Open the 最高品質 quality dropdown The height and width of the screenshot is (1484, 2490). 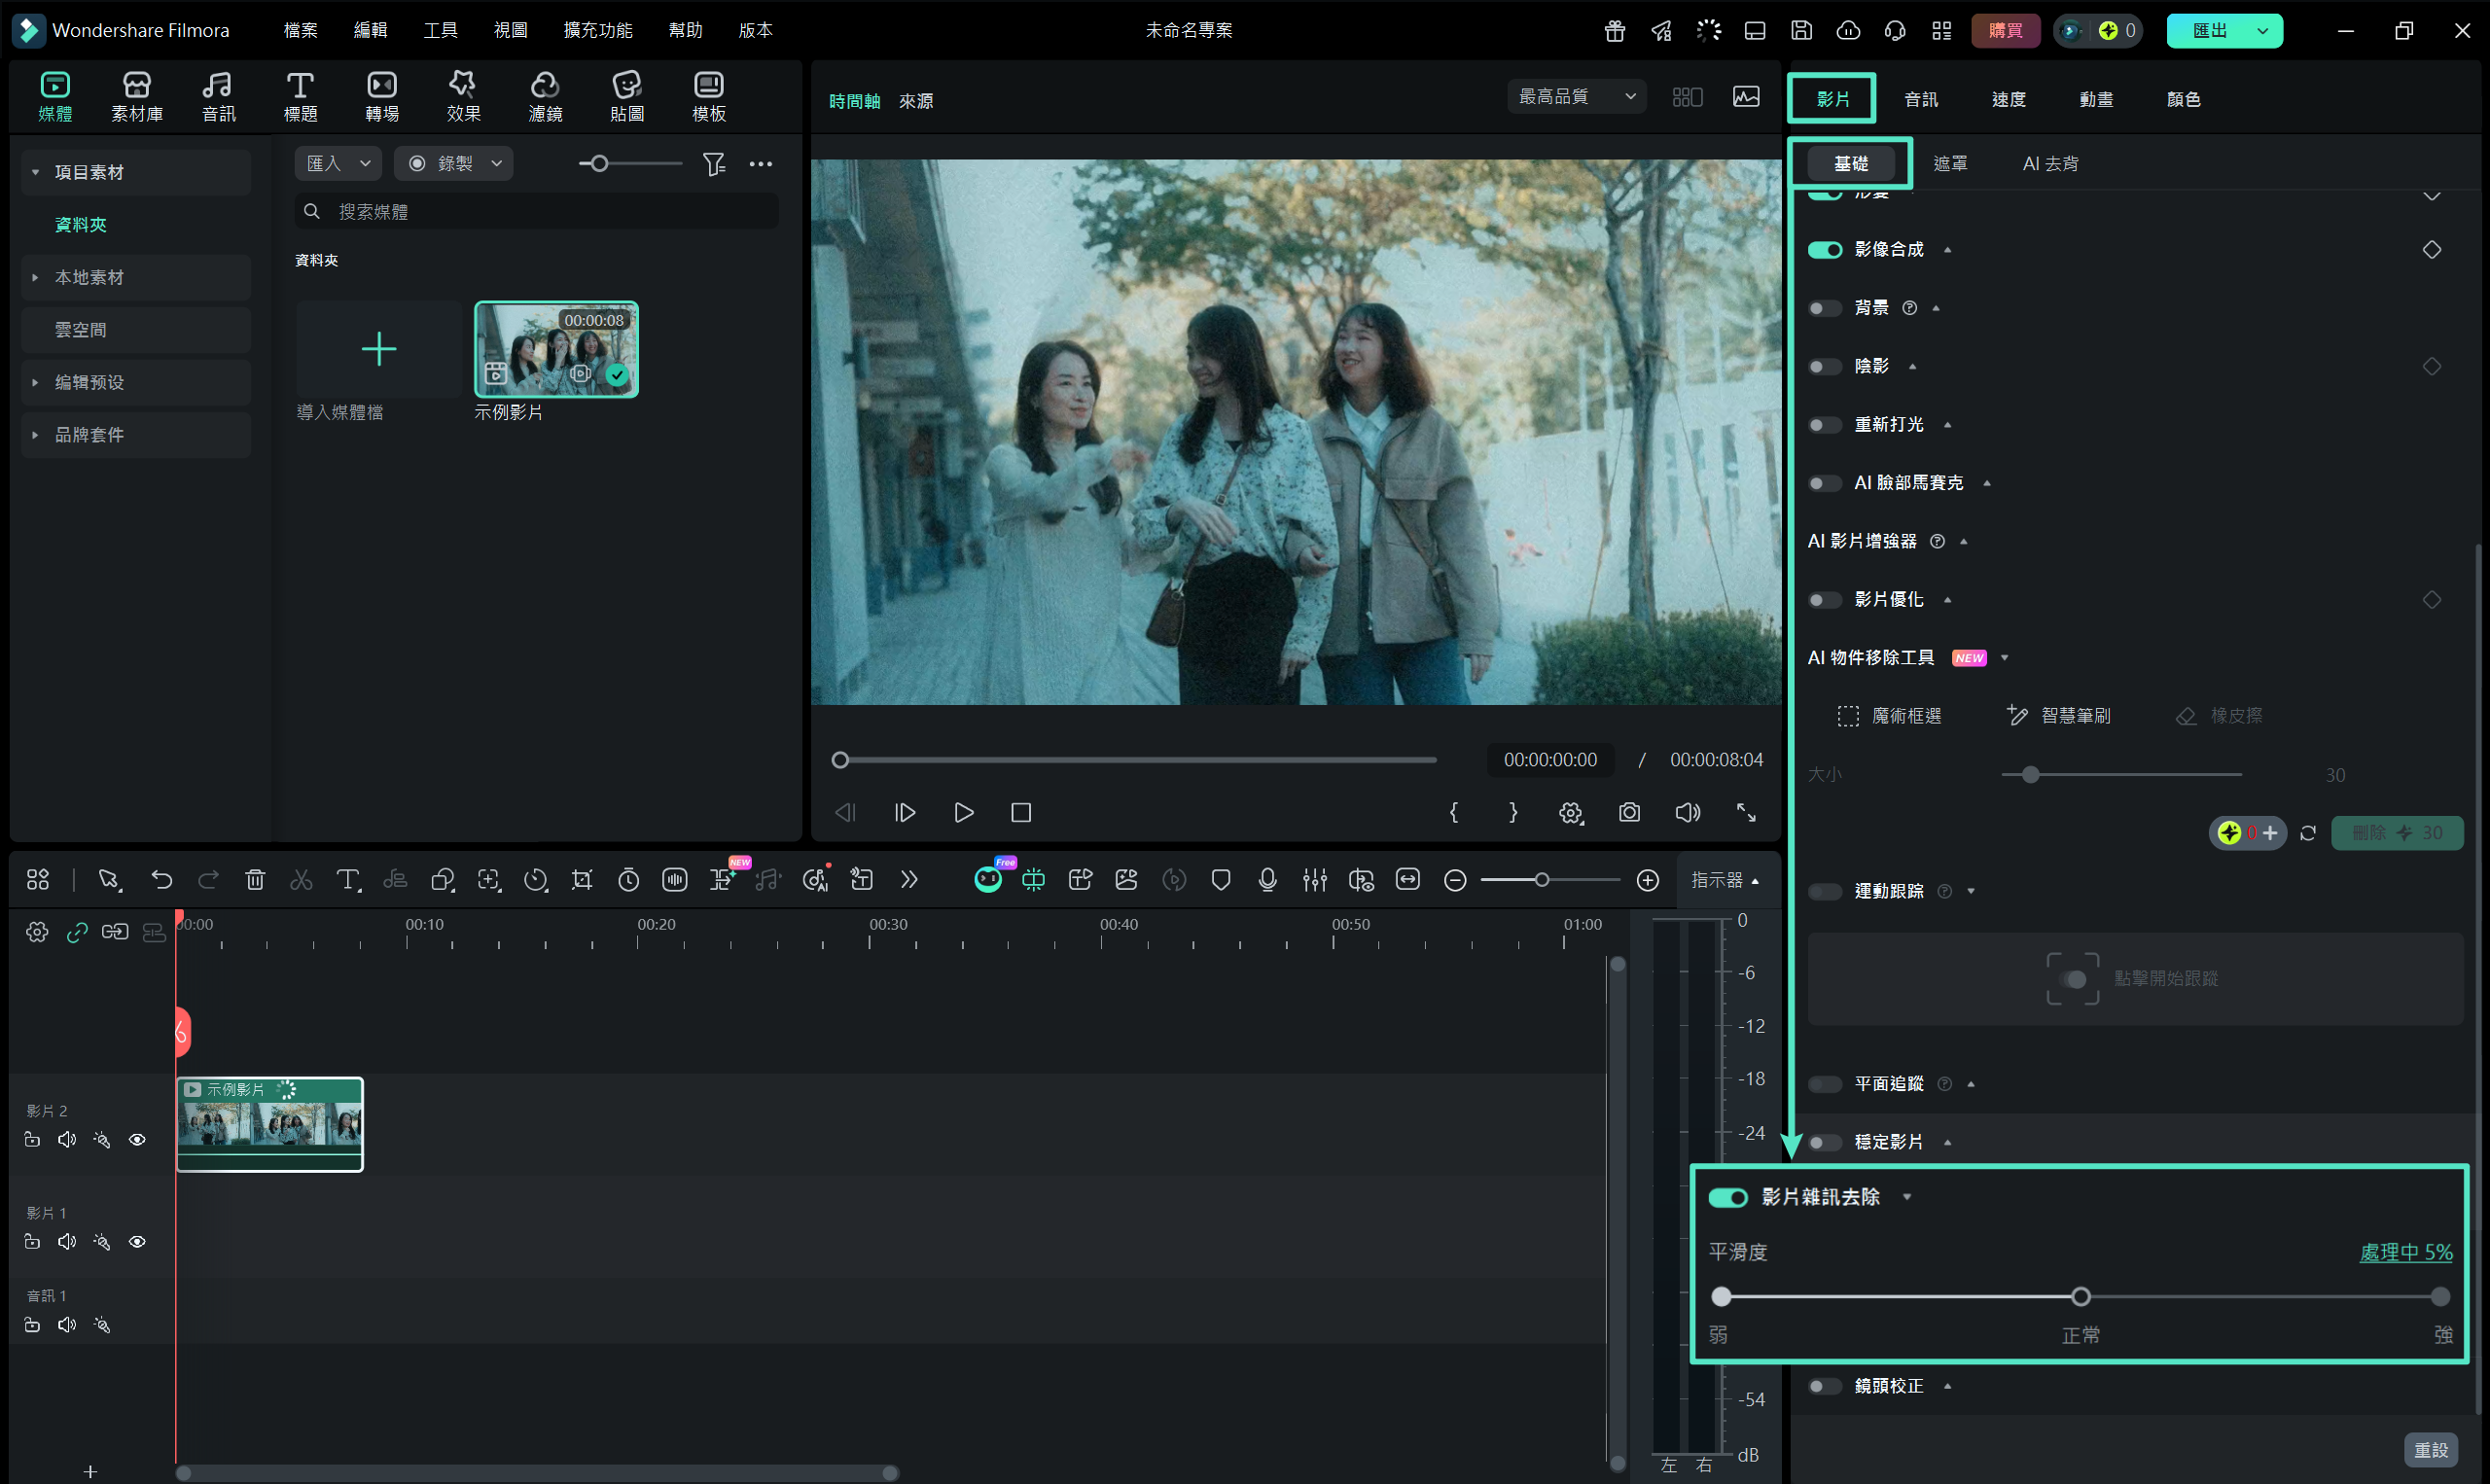pyautogui.click(x=1576, y=96)
